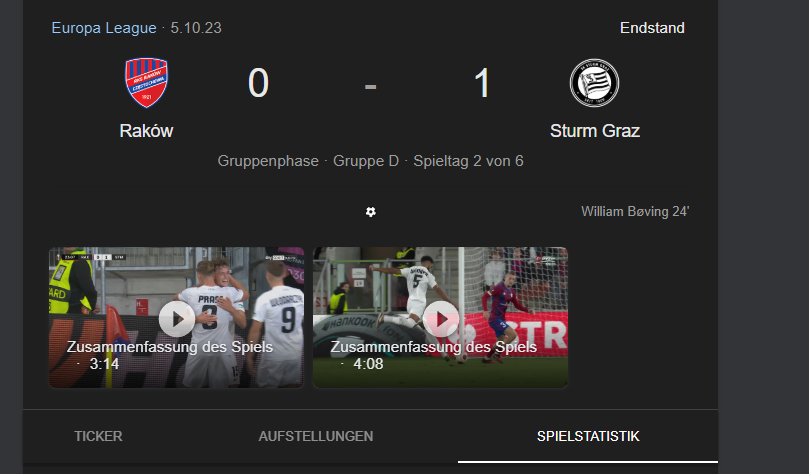The image size is (809, 474).
Task: Switch to the Aufstellungen tab
Action: click(316, 436)
